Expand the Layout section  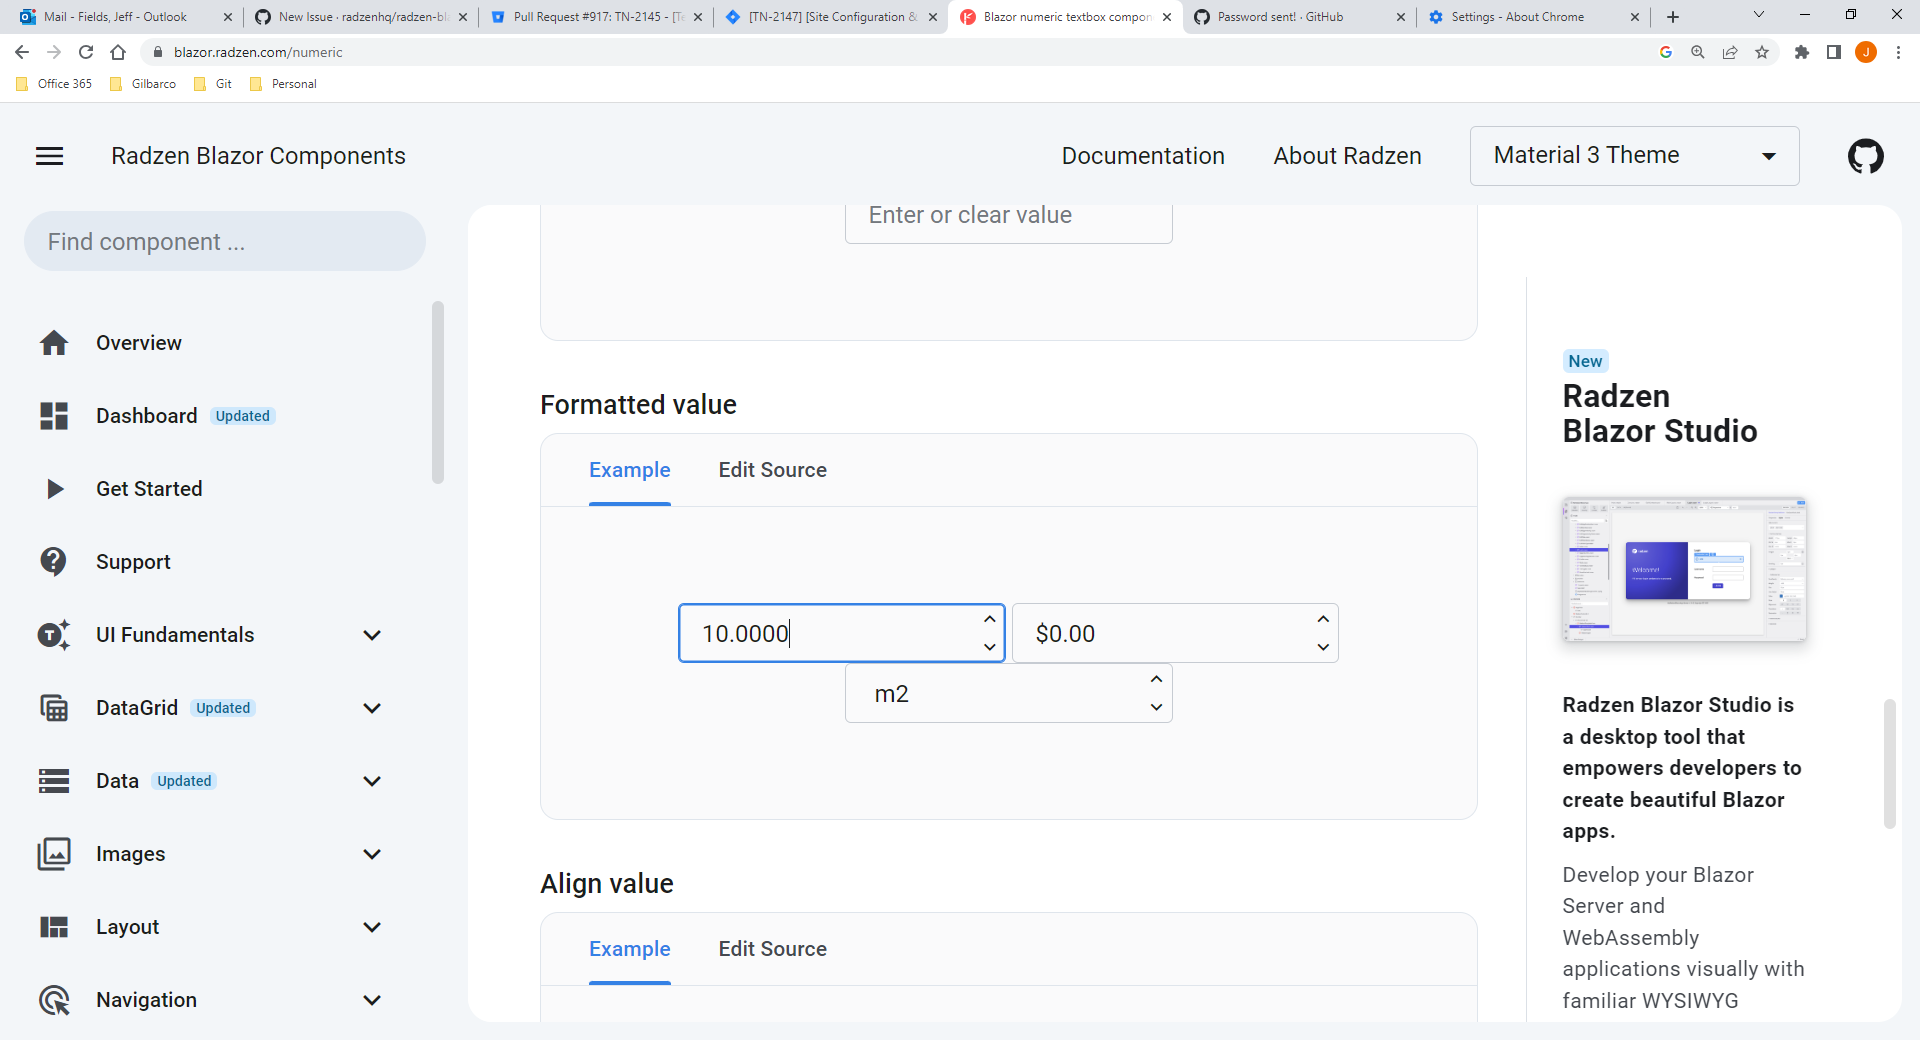372,927
